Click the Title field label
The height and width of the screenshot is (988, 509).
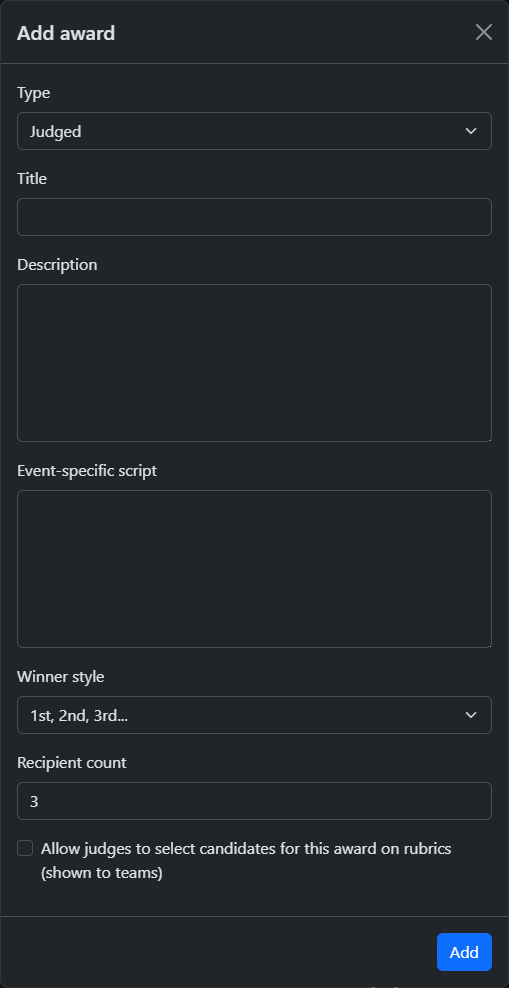32,178
